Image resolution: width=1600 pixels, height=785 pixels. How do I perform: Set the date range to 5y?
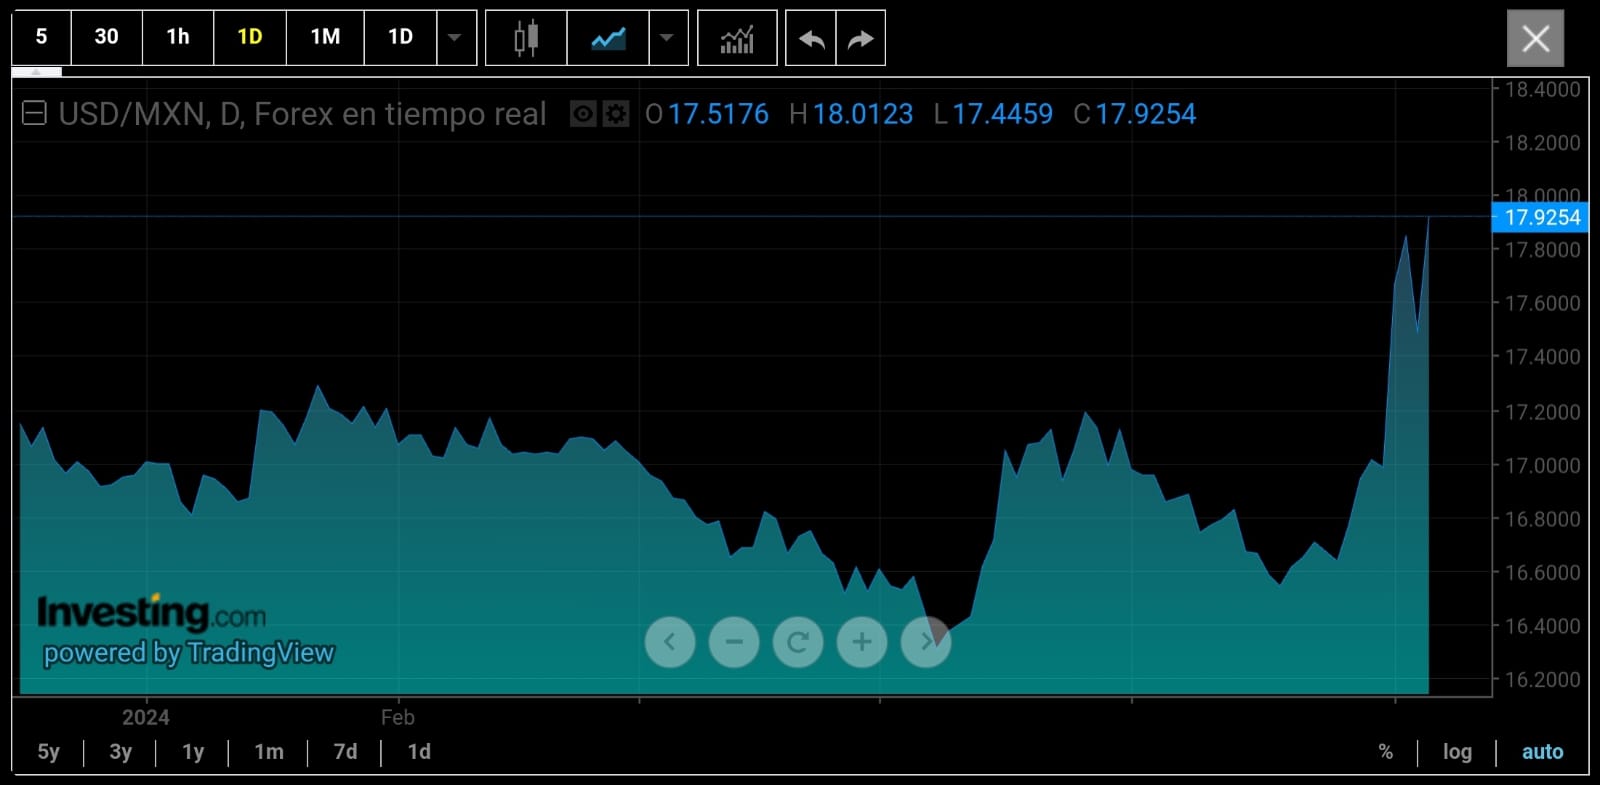pos(48,752)
